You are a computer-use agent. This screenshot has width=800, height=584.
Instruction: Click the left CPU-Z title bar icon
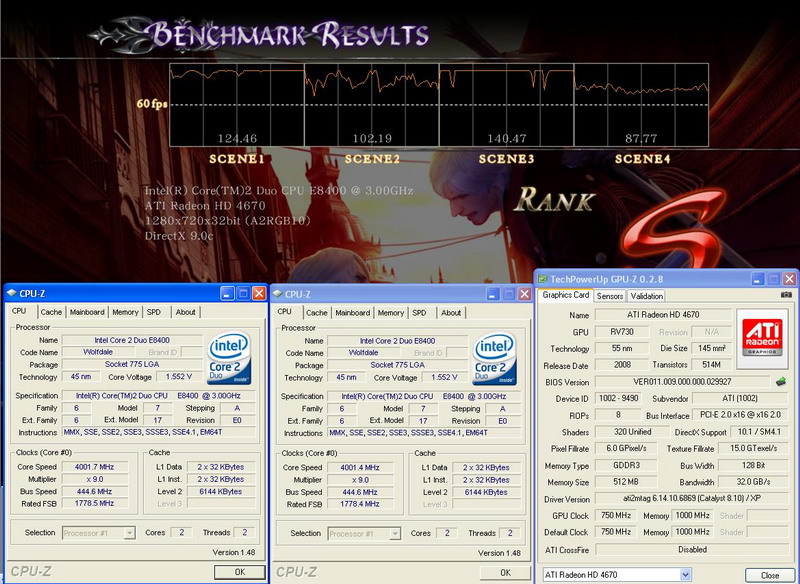point(12,293)
